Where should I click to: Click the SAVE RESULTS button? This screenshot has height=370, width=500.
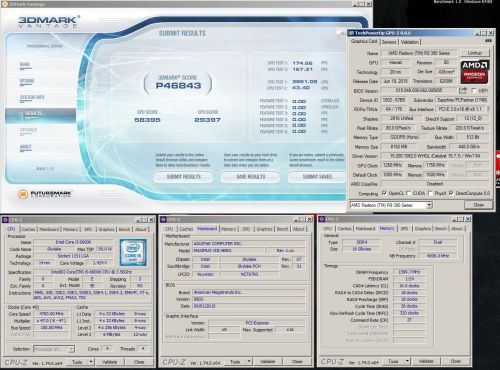tap(250, 177)
